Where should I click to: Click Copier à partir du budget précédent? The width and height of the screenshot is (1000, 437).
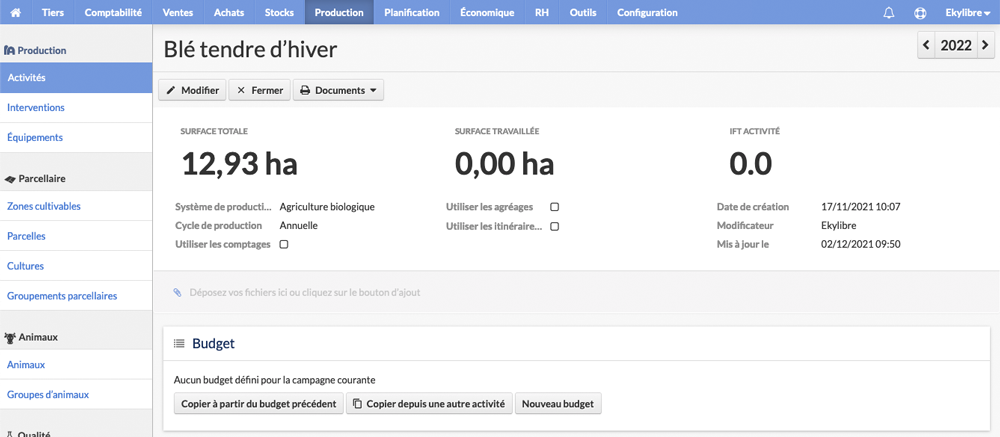click(259, 404)
